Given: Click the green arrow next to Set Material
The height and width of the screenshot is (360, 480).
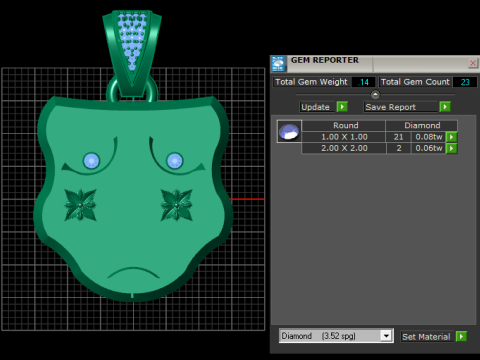Looking at the screenshot, I should (461, 337).
